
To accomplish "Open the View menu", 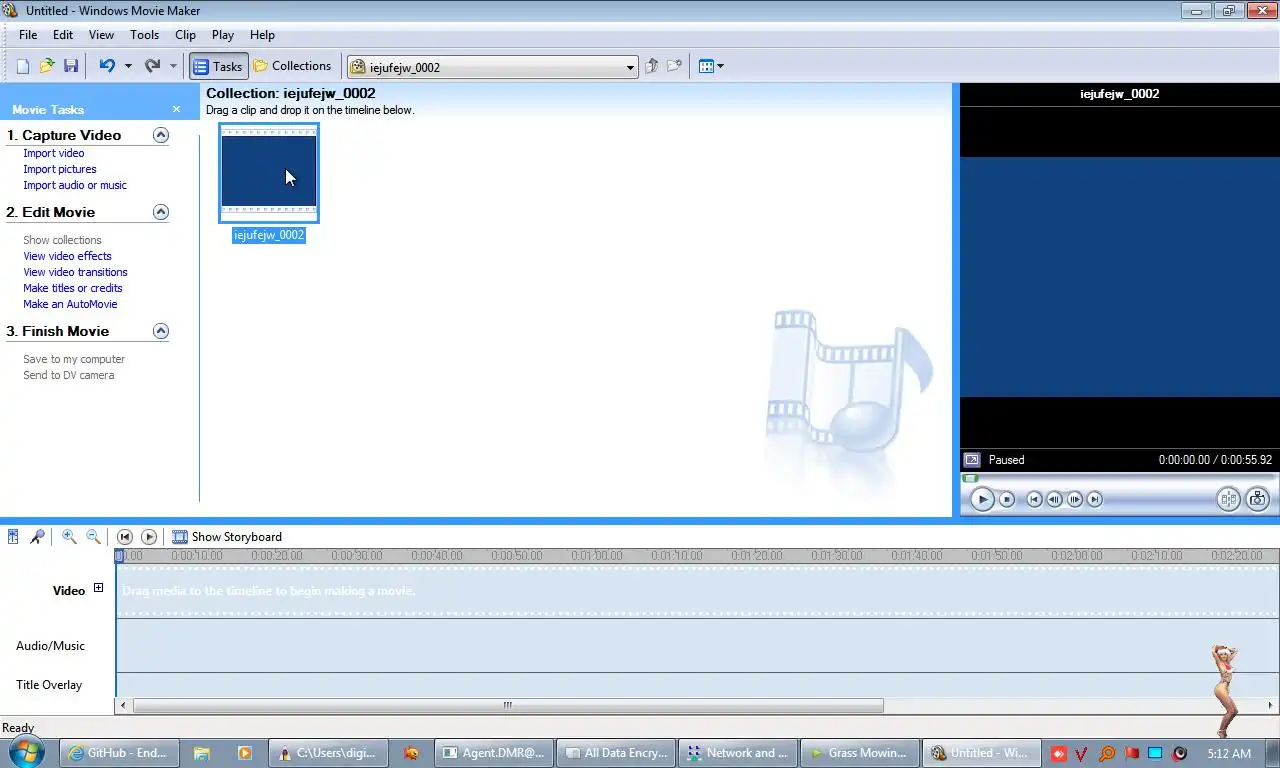I will pyautogui.click(x=101, y=34).
